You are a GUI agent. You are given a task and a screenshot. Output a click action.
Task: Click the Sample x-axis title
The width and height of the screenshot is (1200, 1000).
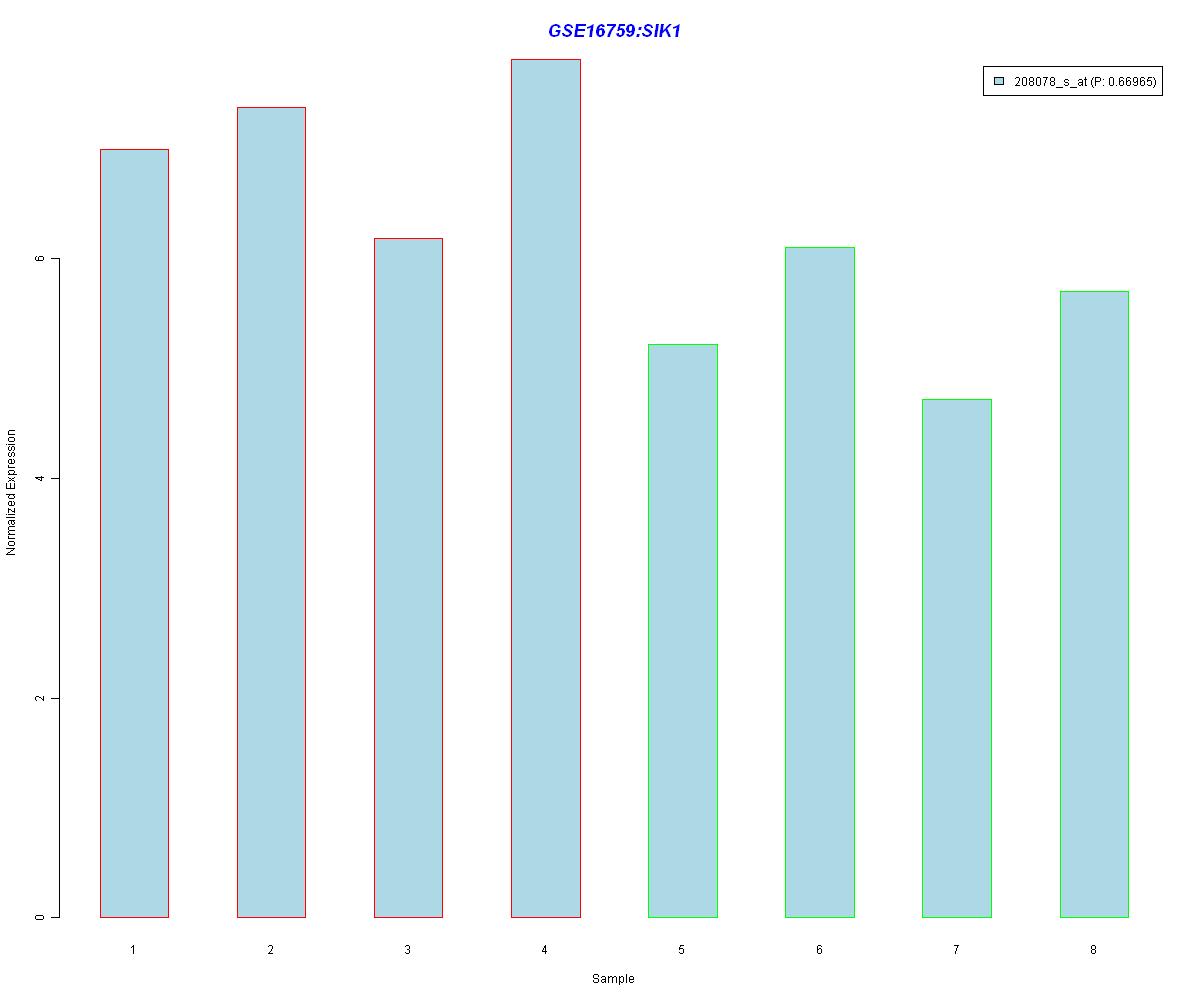[x=613, y=979]
